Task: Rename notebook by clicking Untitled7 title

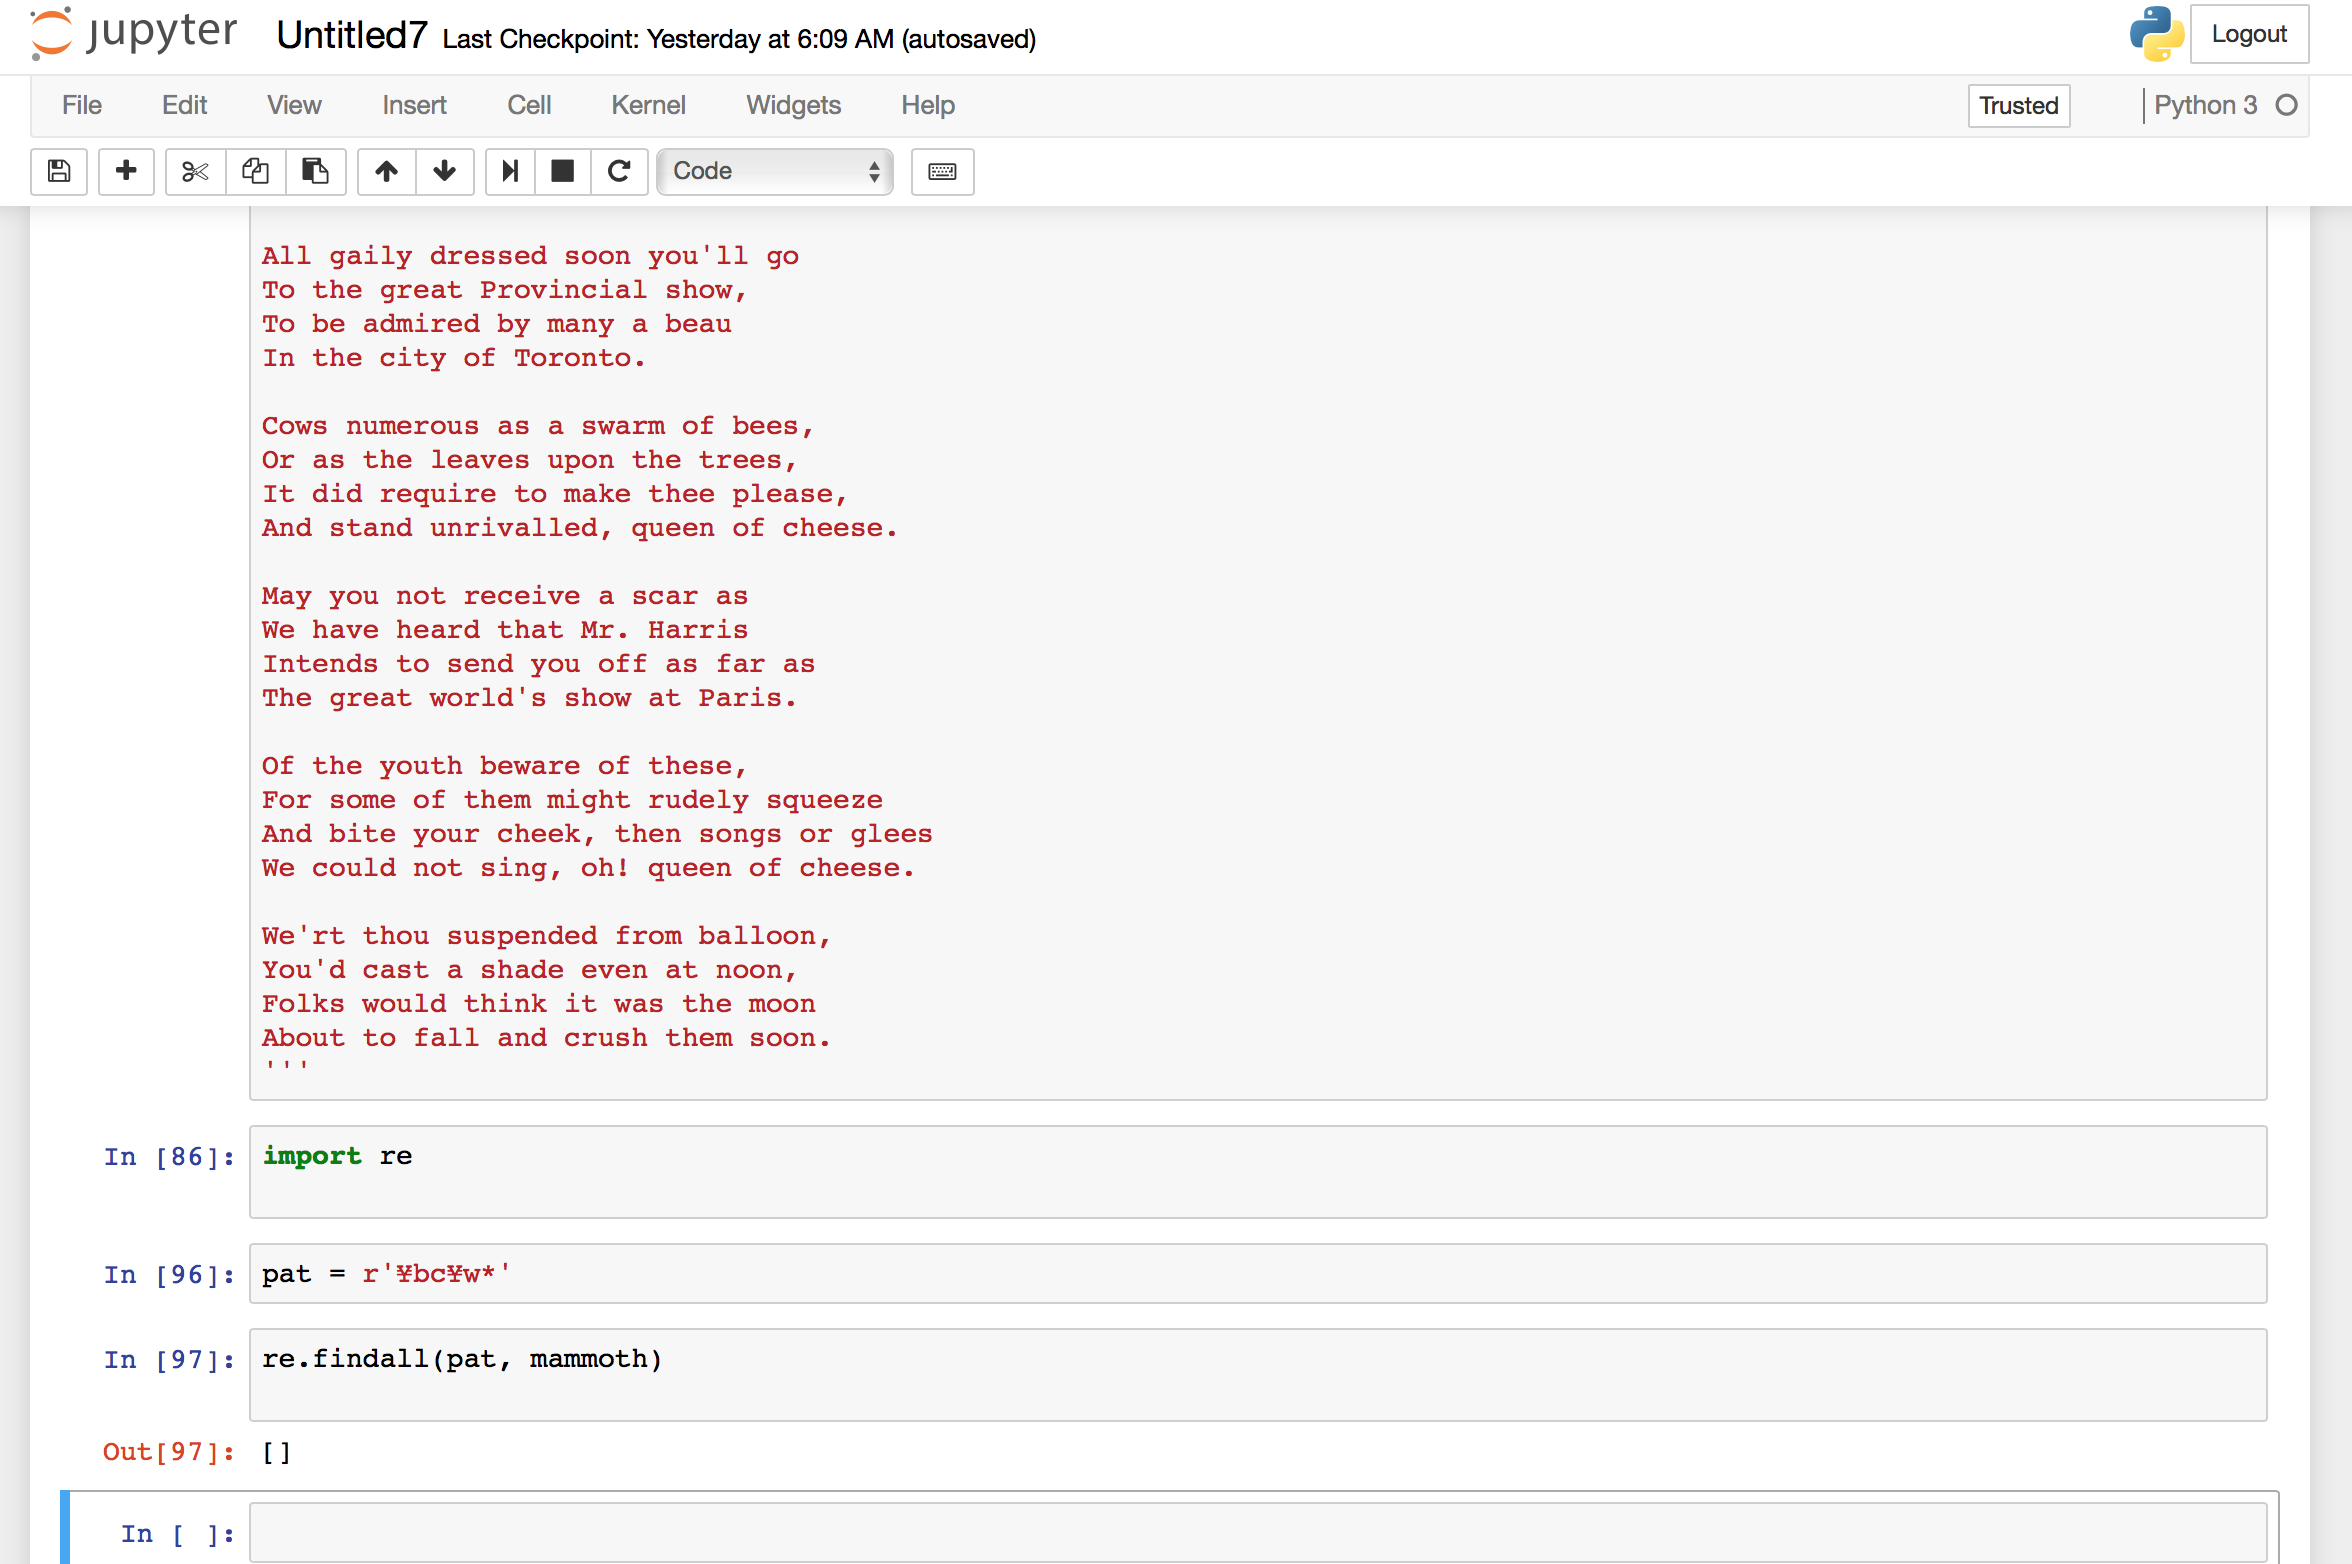Action: pyautogui.click(x=352, y=35)
